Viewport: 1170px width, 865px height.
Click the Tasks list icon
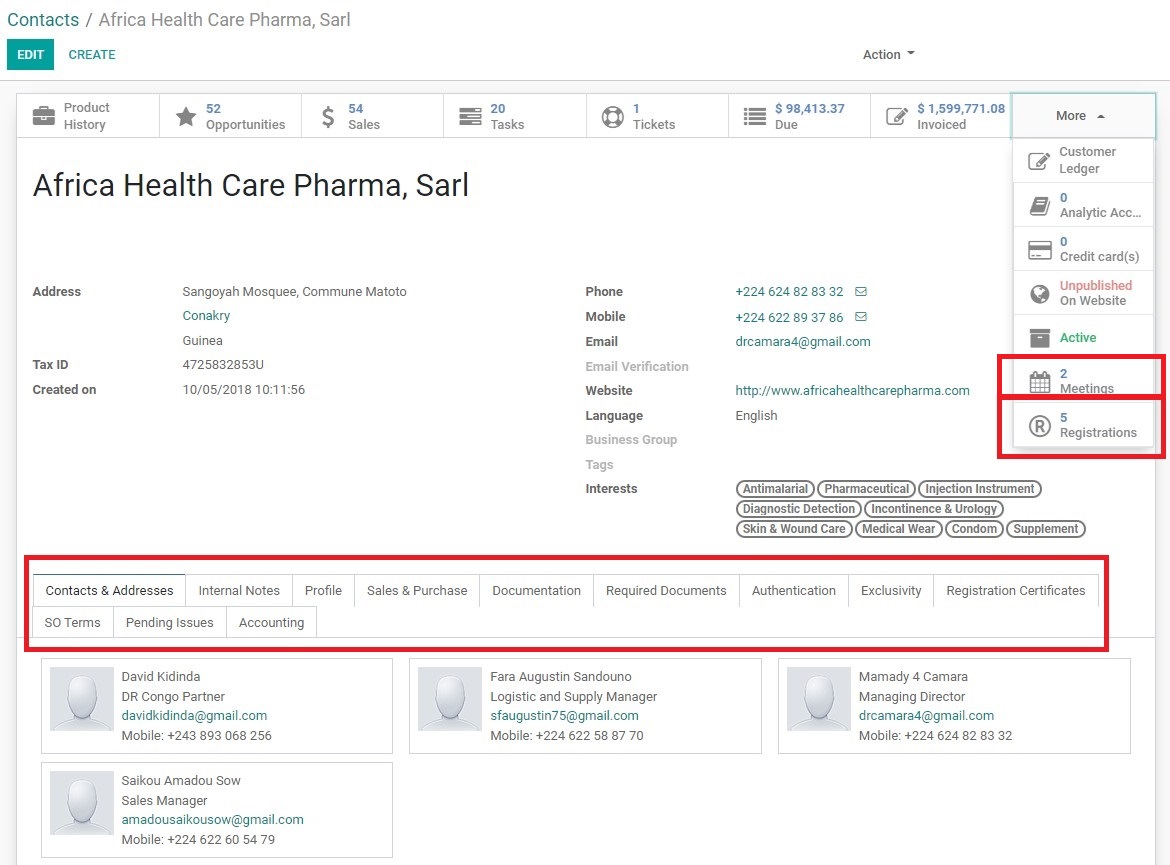coord(470,116)
